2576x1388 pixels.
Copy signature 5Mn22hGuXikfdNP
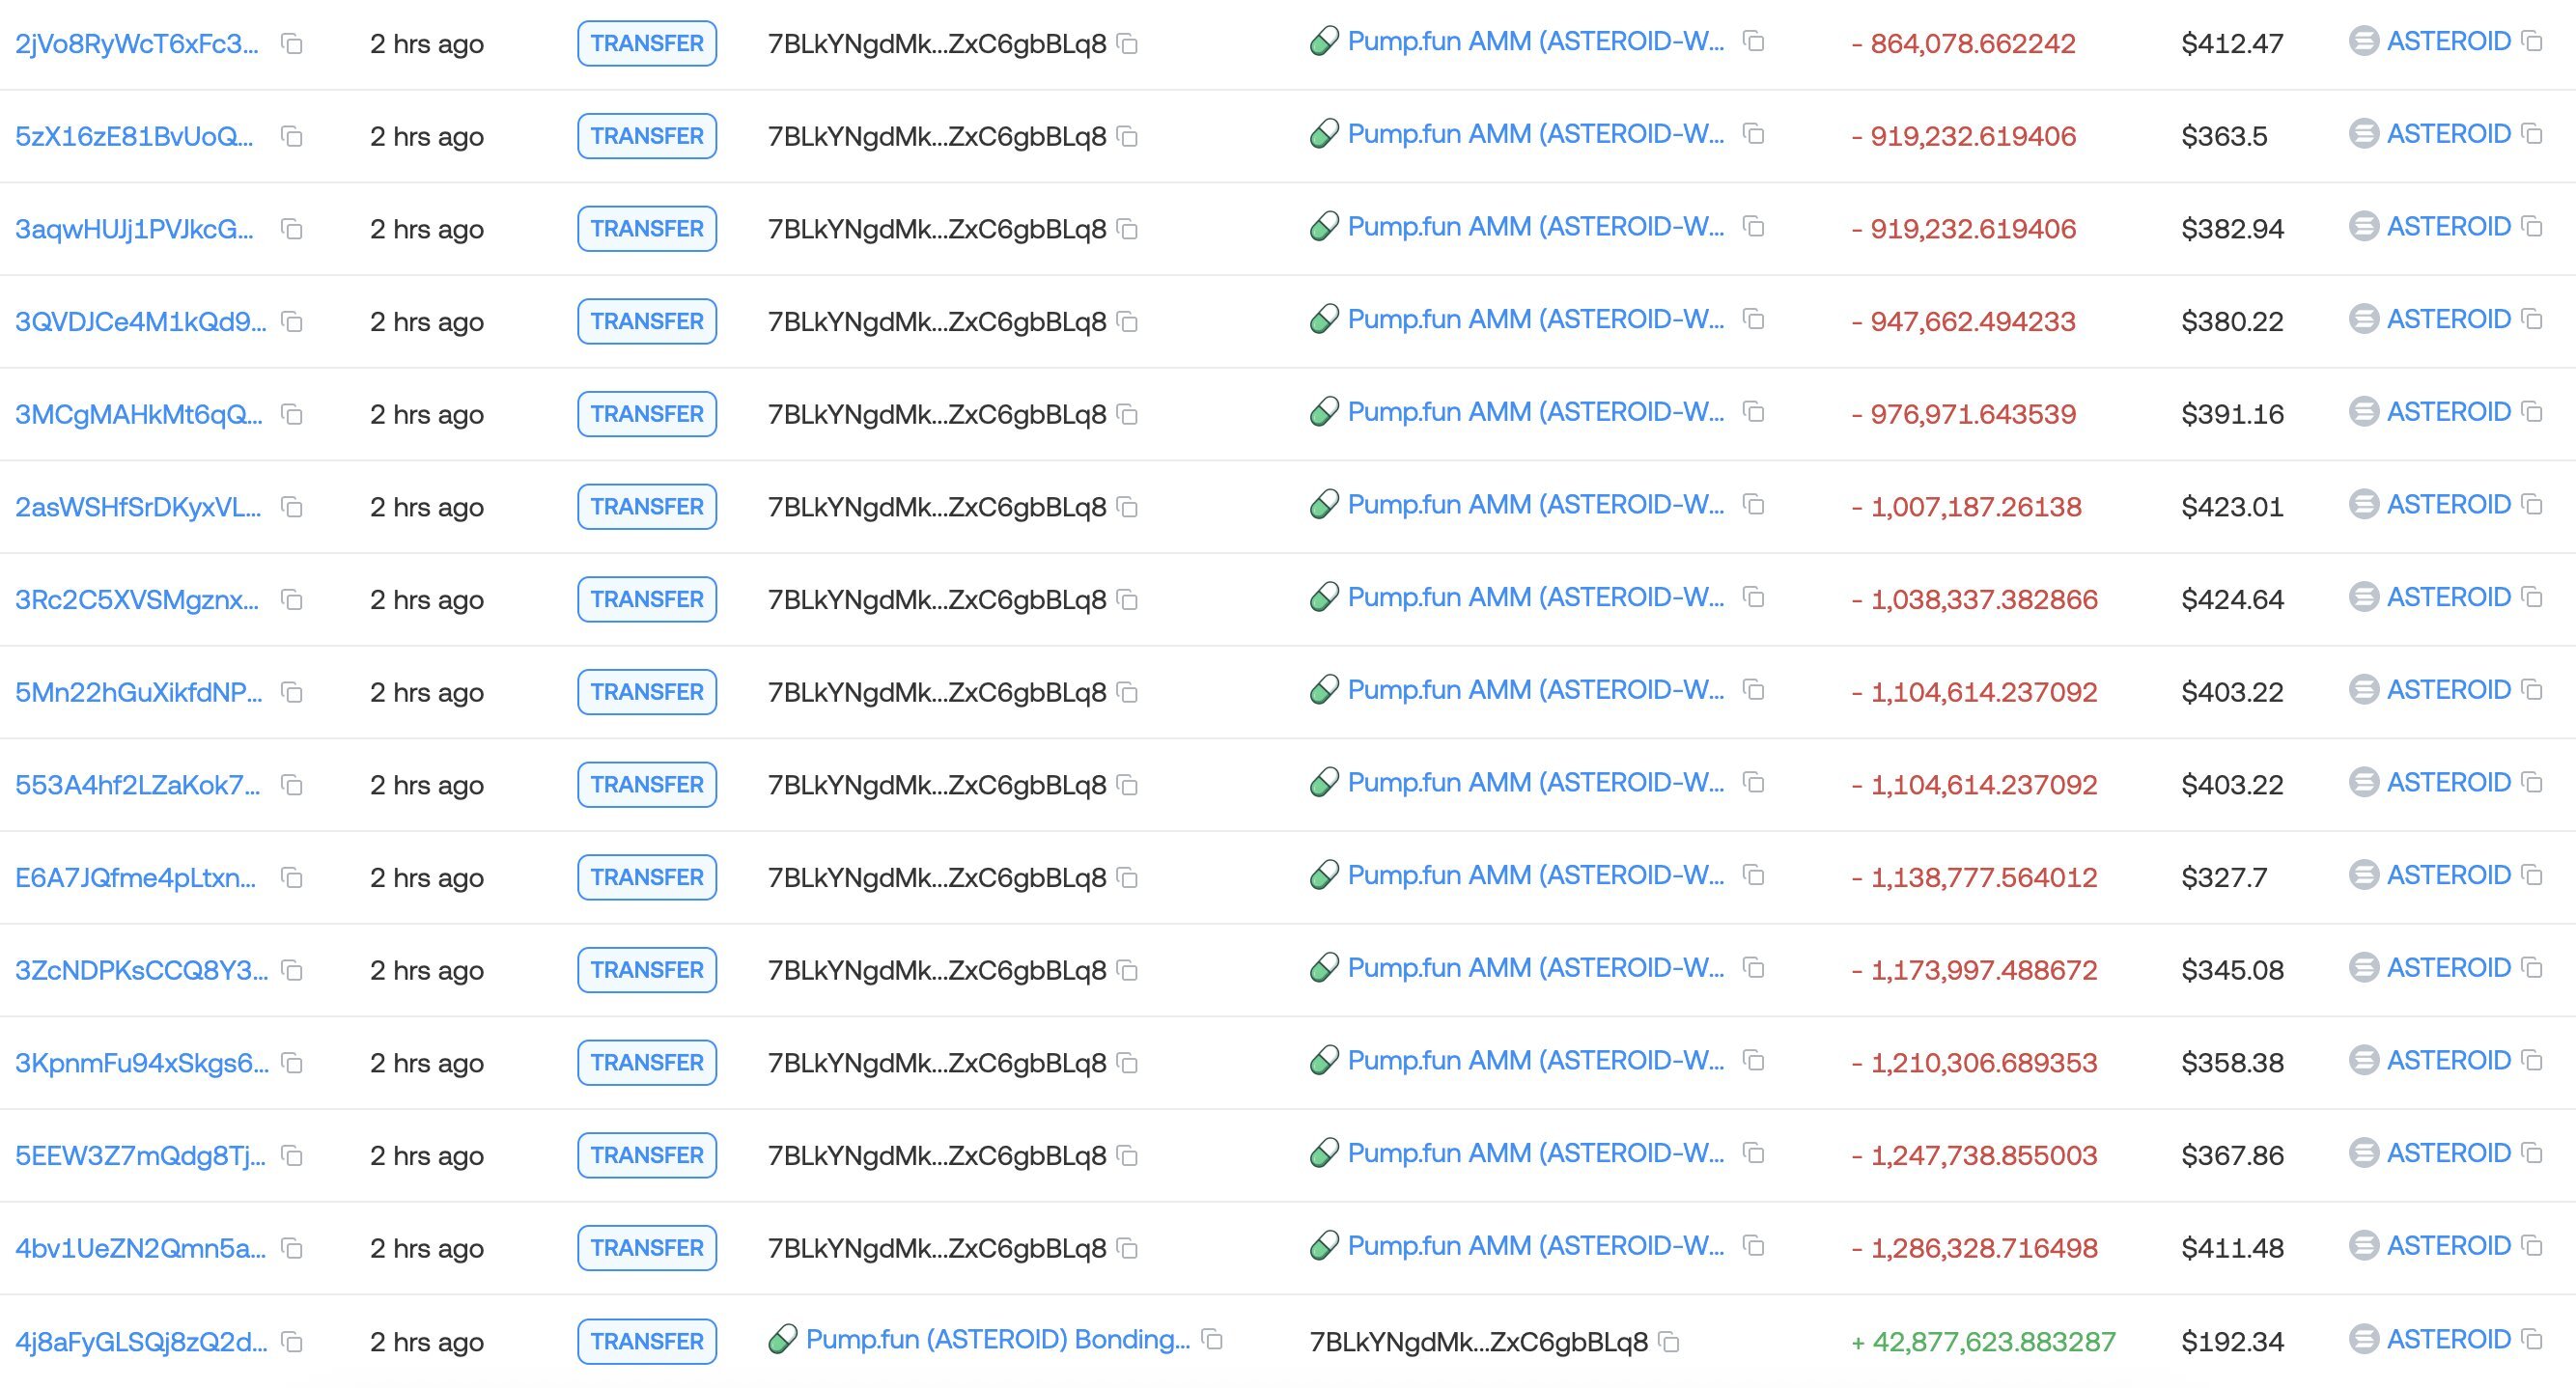[292, 692]
